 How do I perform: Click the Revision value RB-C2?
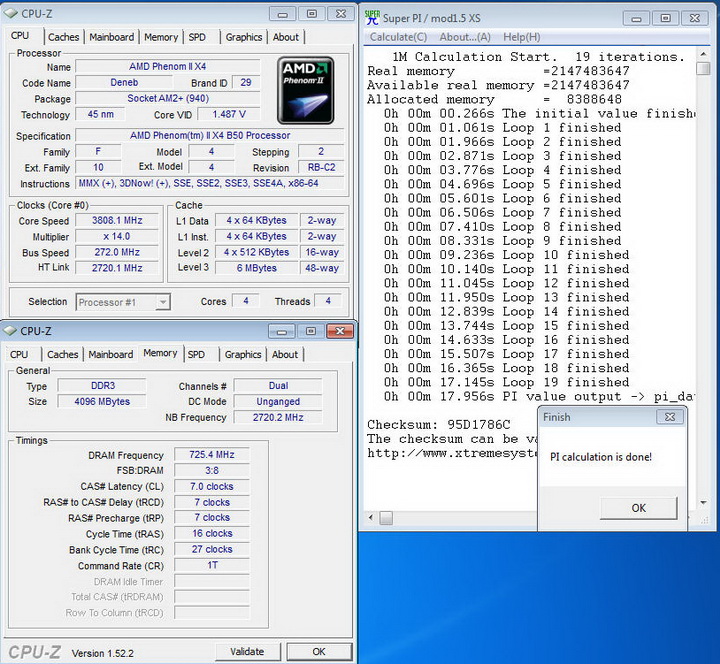tap(321, 168)
